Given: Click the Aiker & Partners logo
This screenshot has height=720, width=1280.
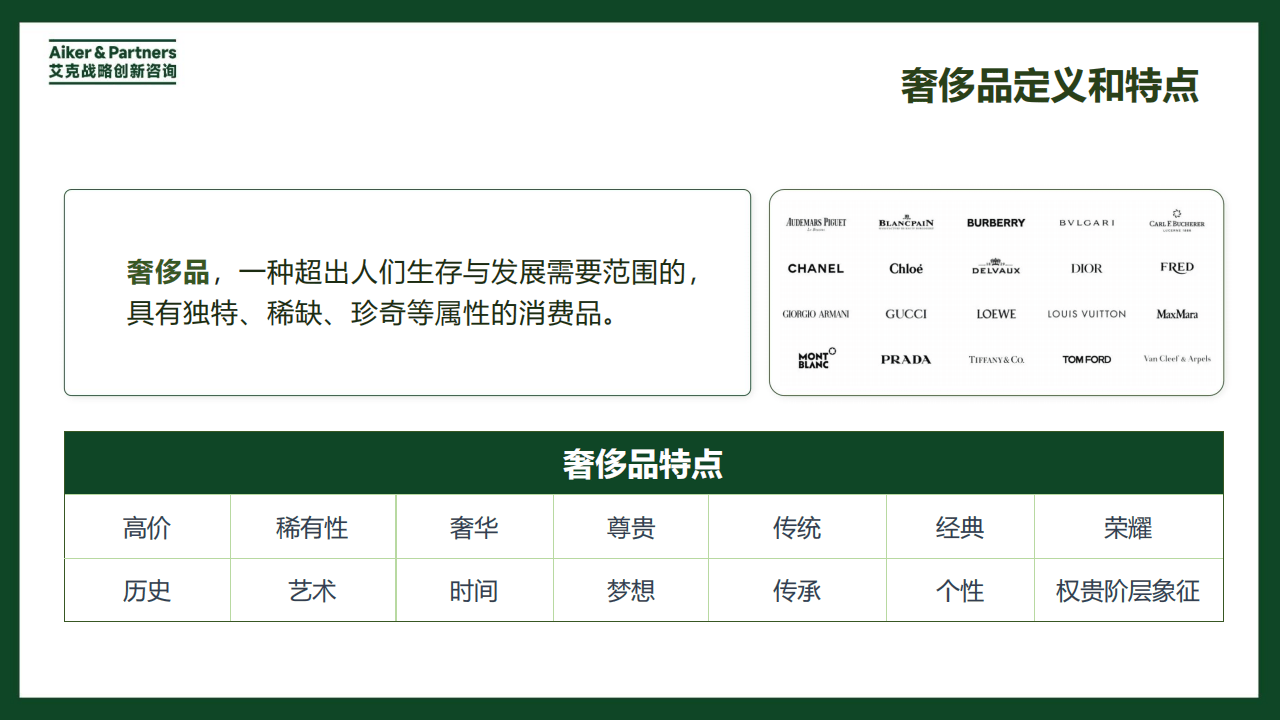Looking at the screenshot, I should (x=112, y=62).
